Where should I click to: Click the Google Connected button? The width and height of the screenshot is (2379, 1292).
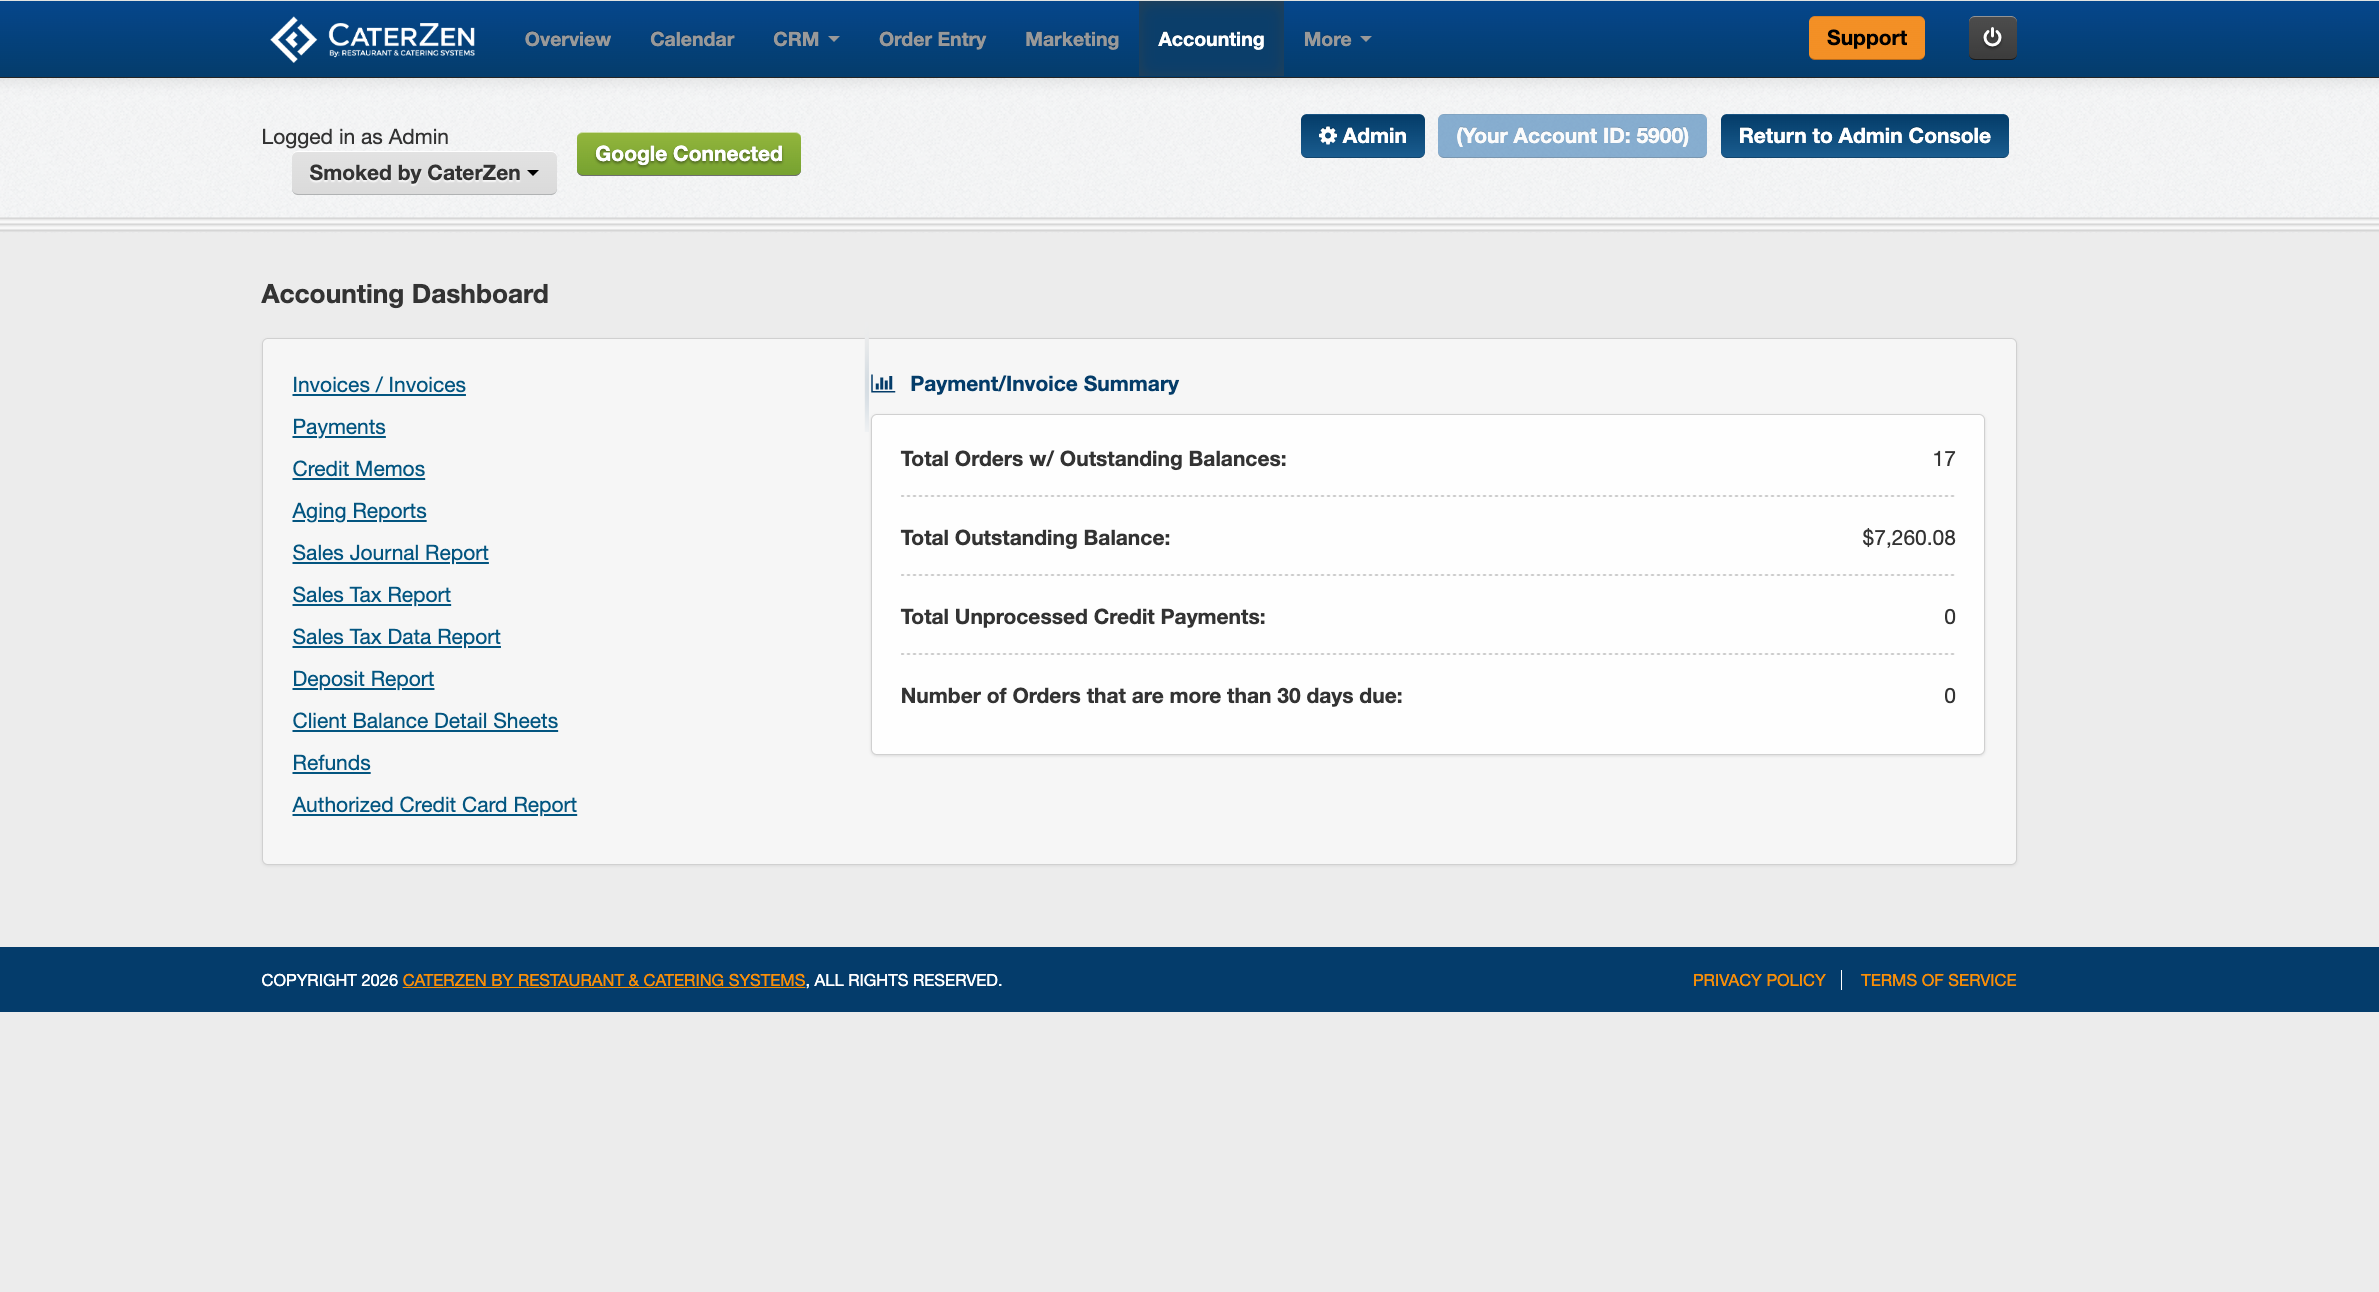pos(688,154)
